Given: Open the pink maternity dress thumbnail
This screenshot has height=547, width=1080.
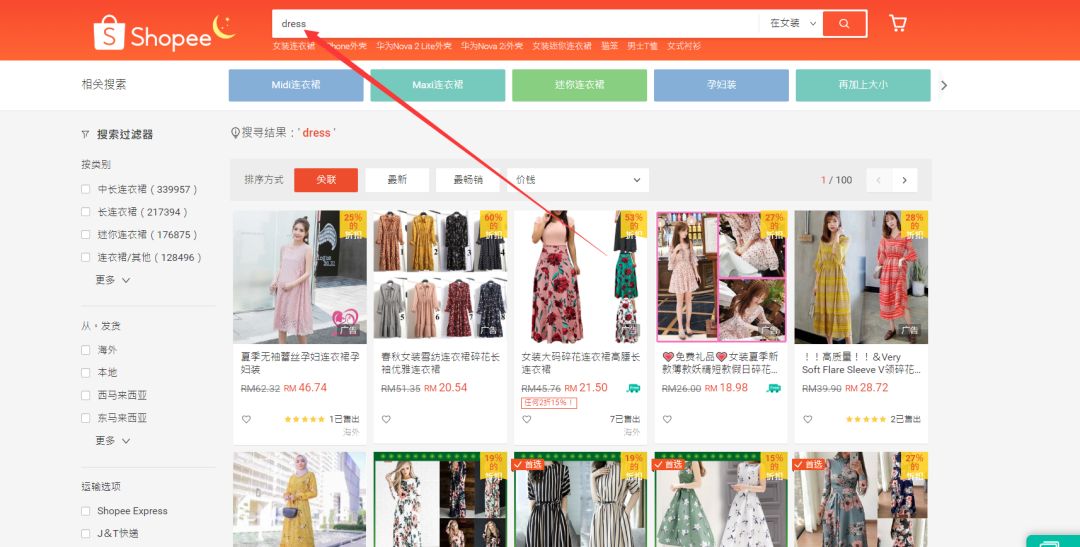Looking at the screenshot, I should (x=300, y=277).
